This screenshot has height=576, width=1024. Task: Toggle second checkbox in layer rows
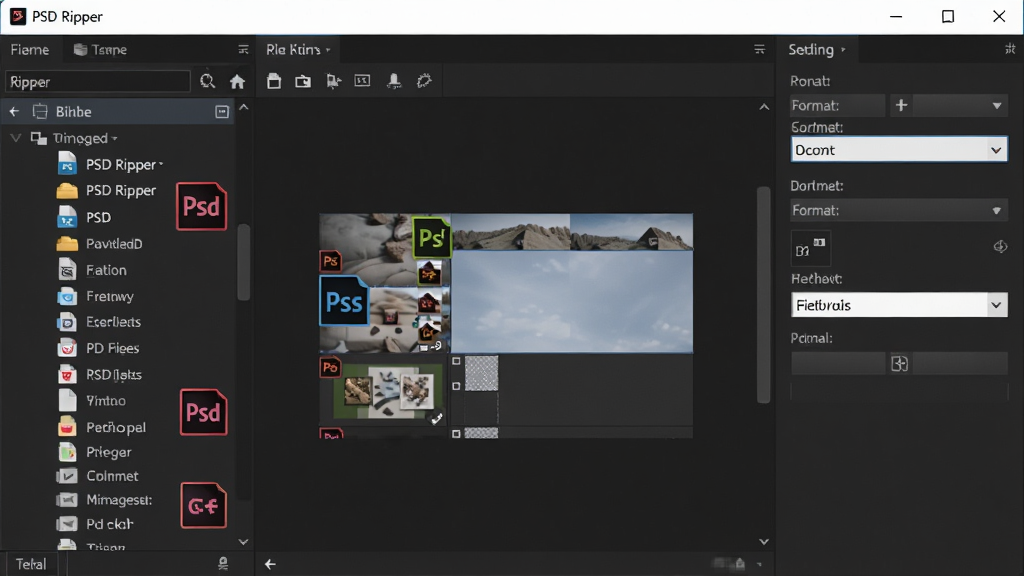[x=456, y=386]
